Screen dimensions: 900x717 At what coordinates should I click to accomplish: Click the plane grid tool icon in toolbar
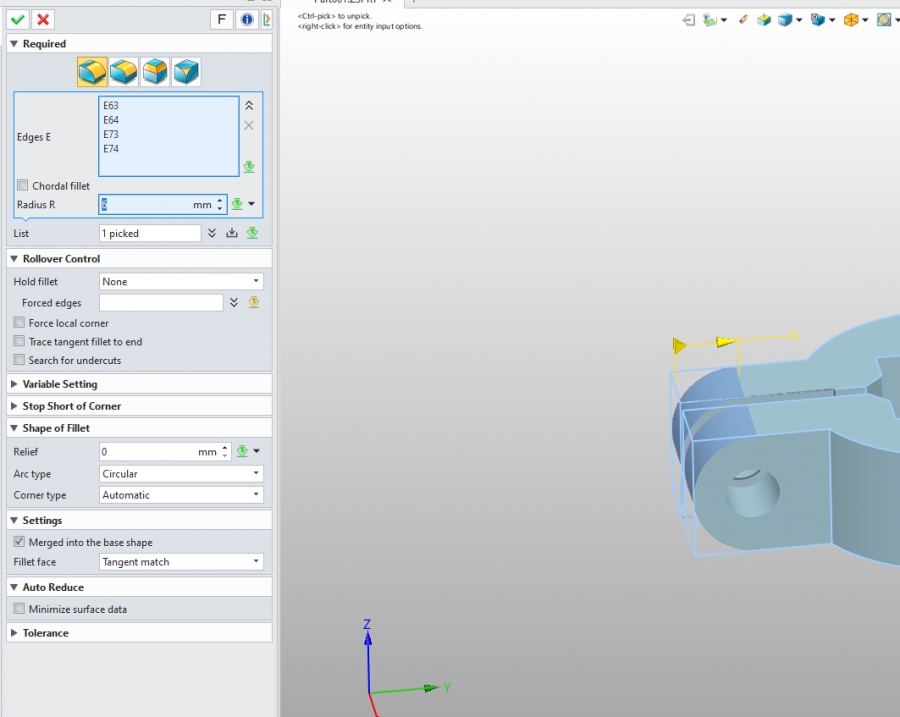click(x=711, y=21)
